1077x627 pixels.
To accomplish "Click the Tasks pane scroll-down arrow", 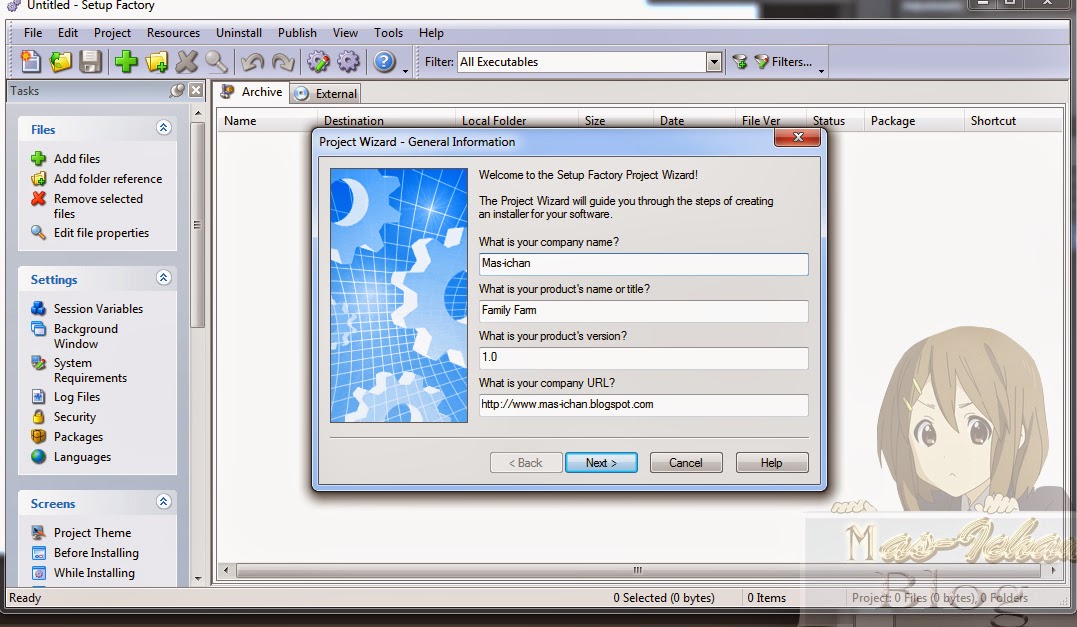I will coord(198,578).
